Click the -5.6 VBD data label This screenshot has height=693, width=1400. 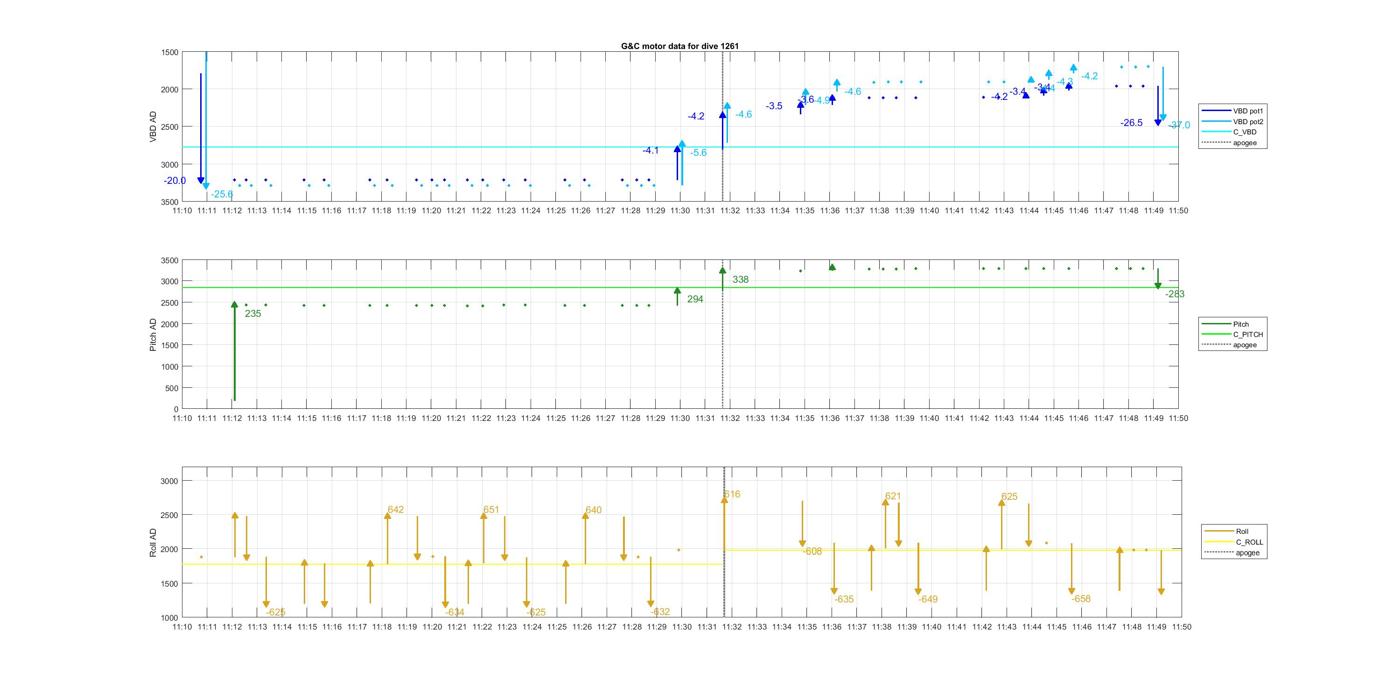click(698, 153)
